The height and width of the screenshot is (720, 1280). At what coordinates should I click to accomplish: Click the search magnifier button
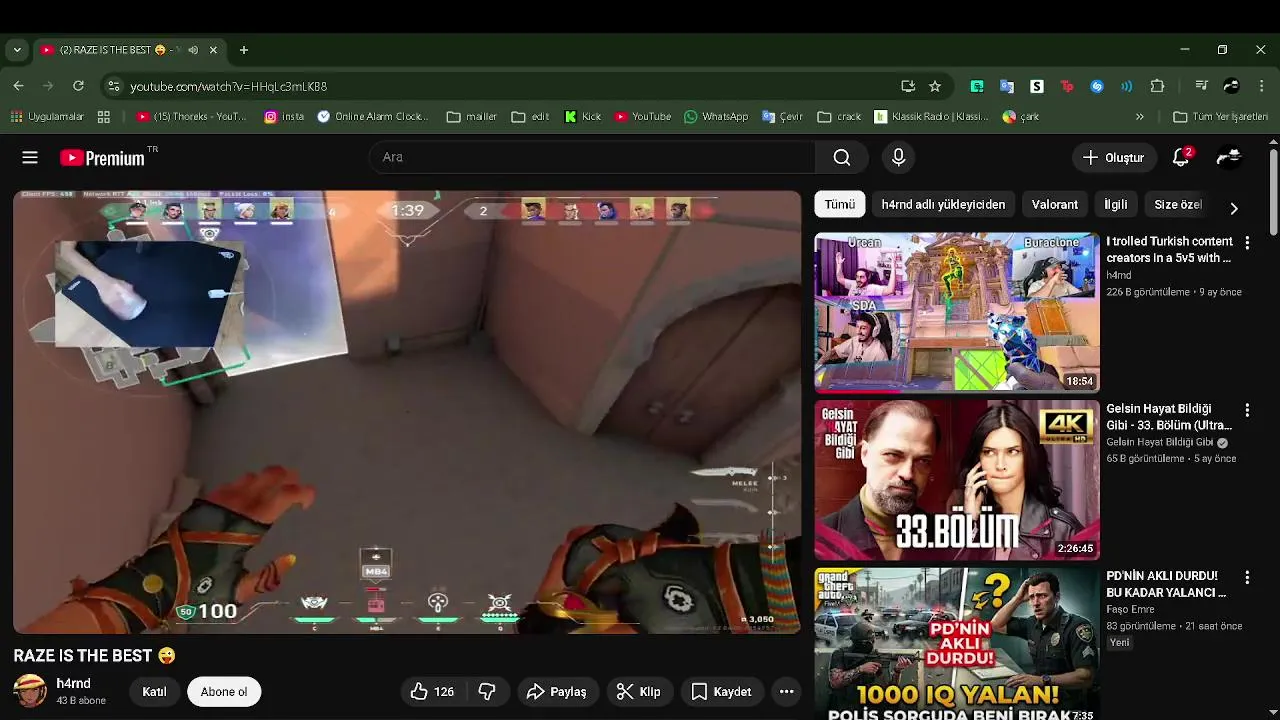(842, 157)
